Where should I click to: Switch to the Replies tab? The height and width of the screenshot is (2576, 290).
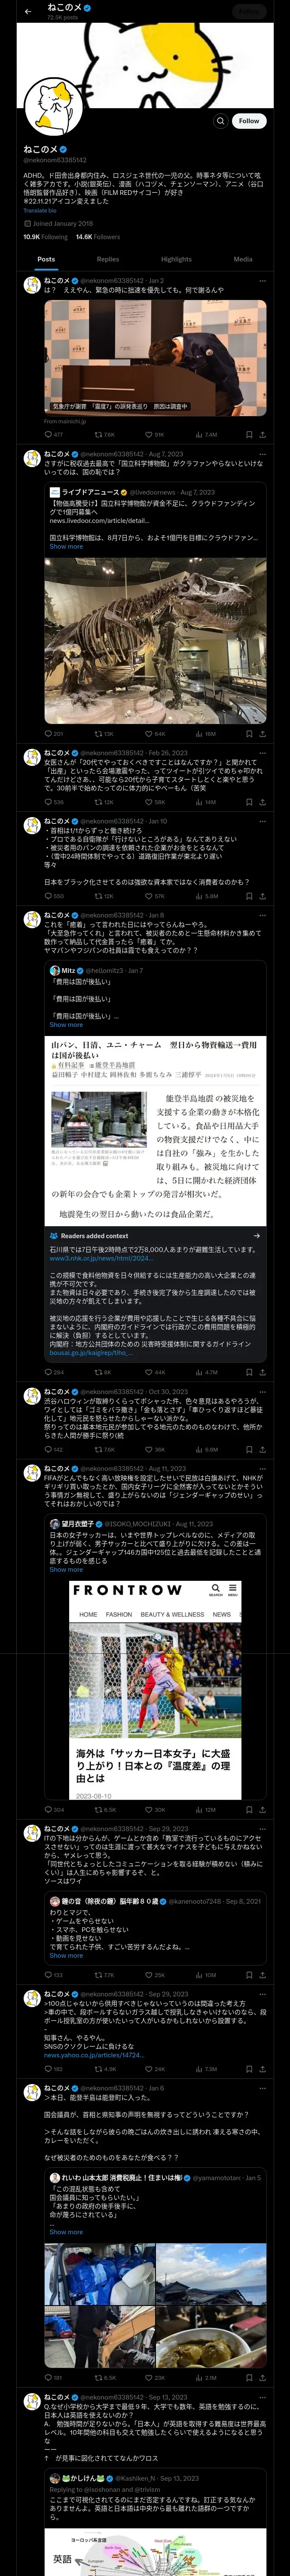(x=108, y=259)
